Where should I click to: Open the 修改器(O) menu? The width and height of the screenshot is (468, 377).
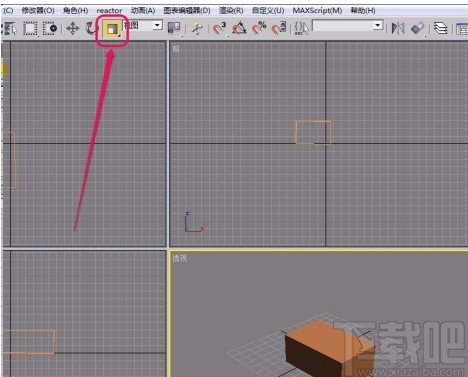coord(38,10)
